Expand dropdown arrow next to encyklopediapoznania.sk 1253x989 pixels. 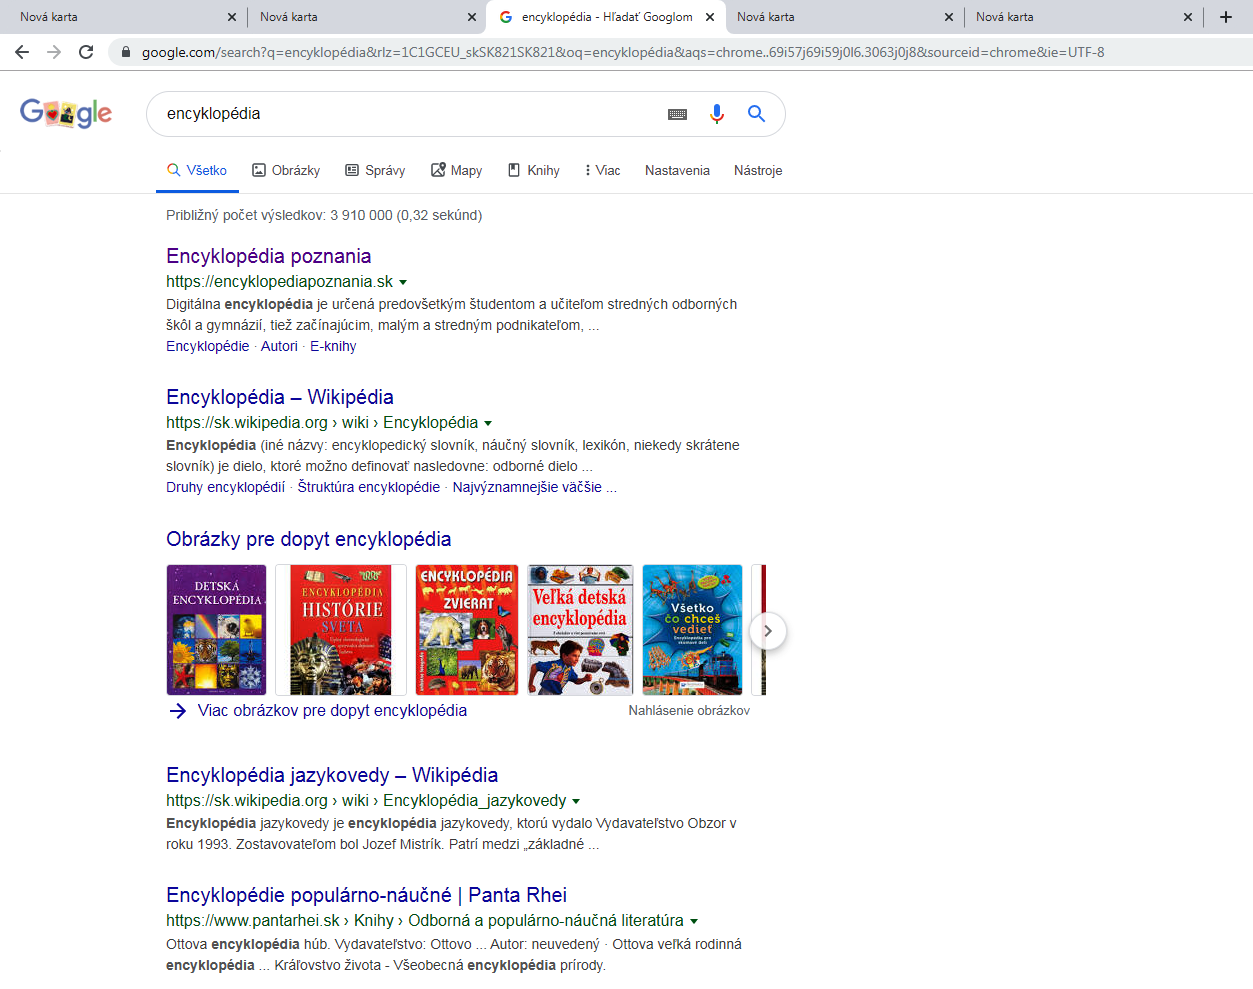403,283
